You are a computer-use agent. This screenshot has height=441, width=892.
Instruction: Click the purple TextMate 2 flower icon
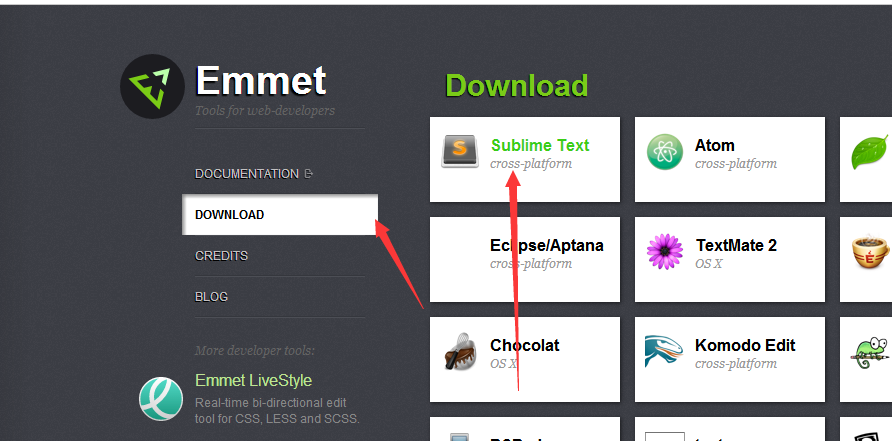664,252
